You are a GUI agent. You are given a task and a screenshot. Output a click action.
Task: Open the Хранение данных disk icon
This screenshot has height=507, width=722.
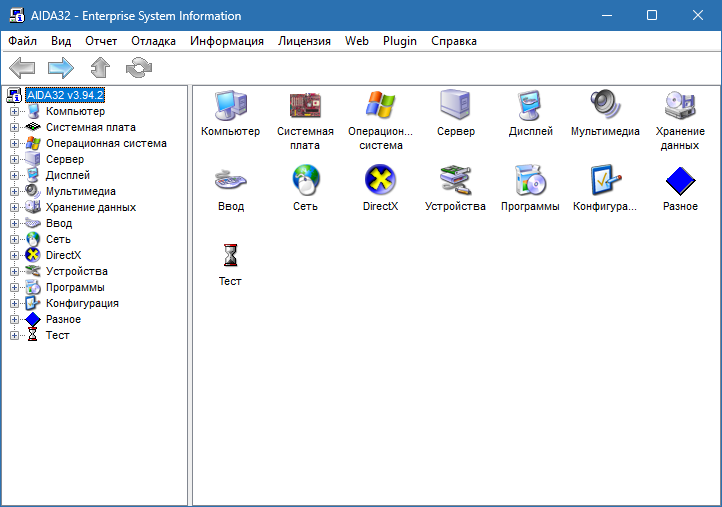pos(680,105)
